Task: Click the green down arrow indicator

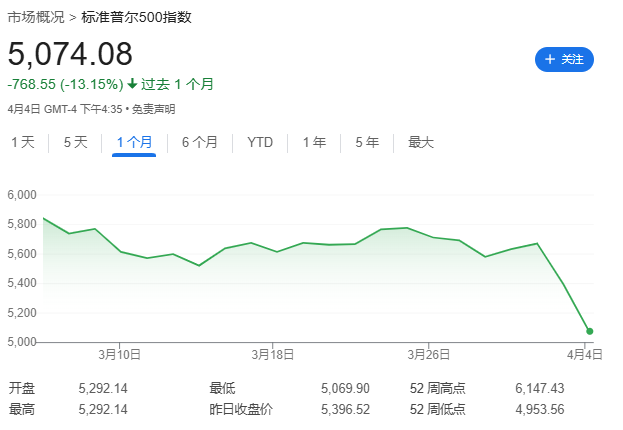Action: 132,84
